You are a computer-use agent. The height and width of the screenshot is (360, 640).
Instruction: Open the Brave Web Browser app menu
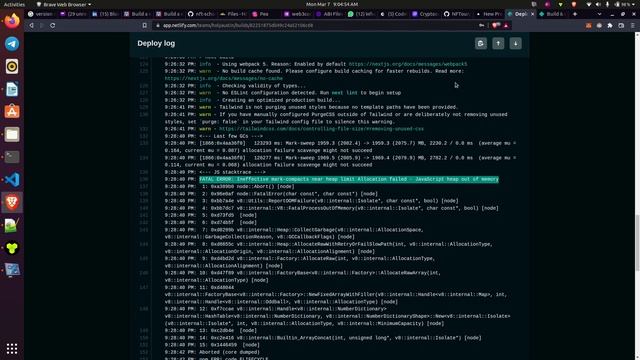[x=64, y=4]
